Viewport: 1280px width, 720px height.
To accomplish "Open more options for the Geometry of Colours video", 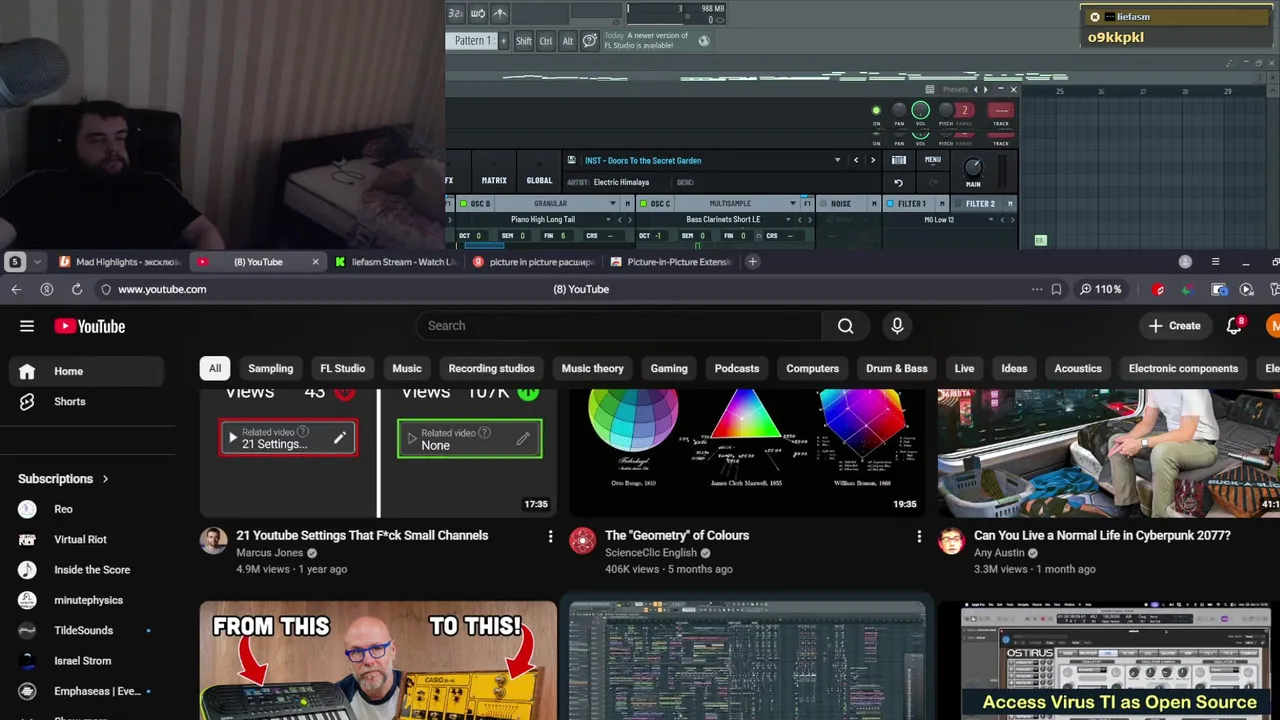I will tap(919, 537).
